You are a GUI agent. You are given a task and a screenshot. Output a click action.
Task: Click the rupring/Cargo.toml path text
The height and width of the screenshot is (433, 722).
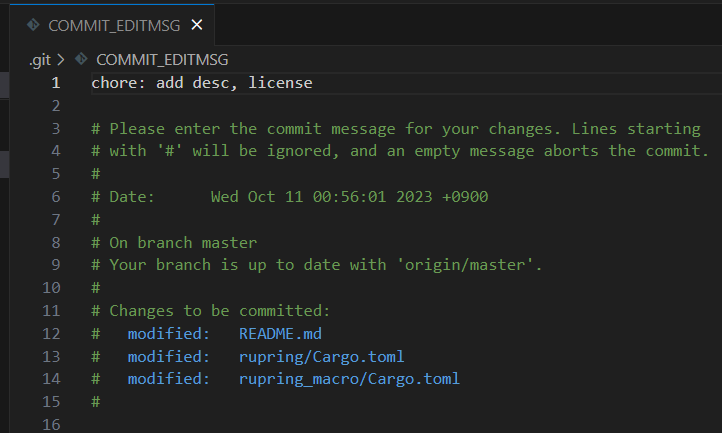coord(321,356)
